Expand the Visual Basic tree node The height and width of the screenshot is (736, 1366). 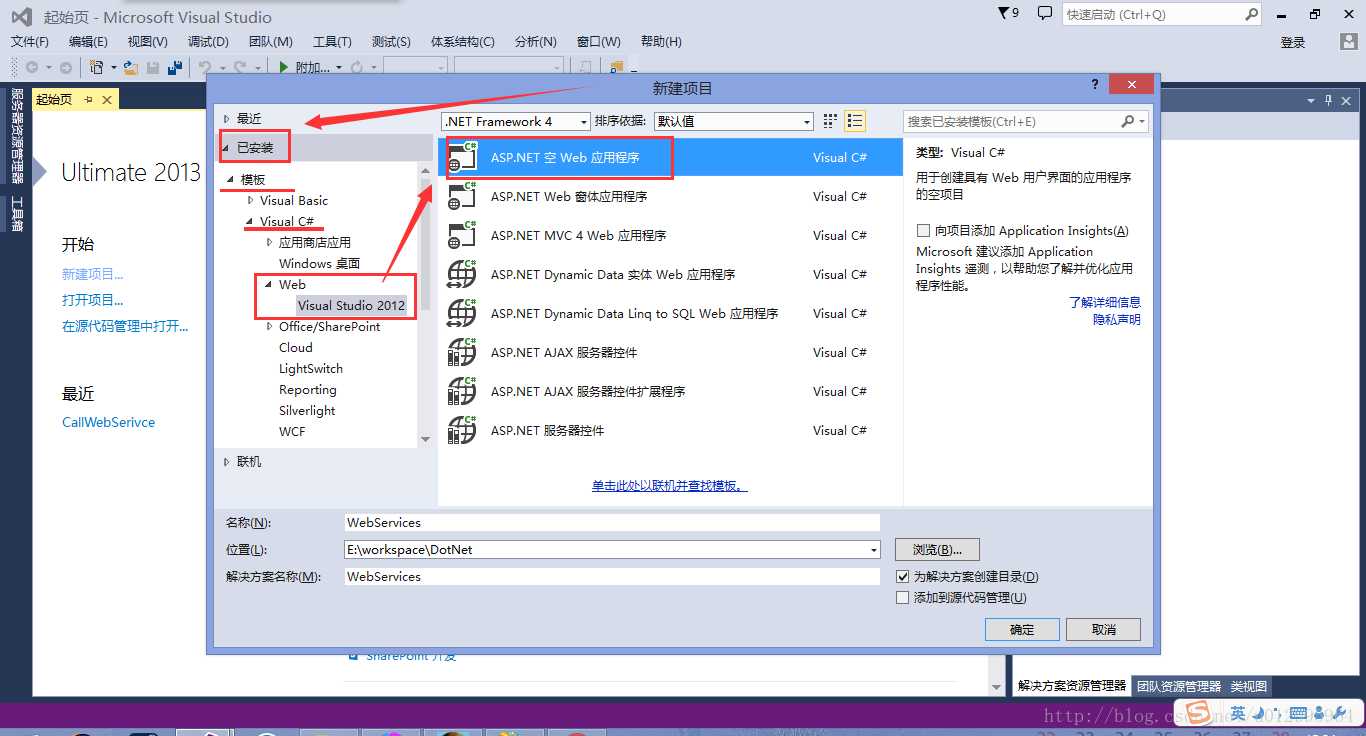[x=251, y=200]
